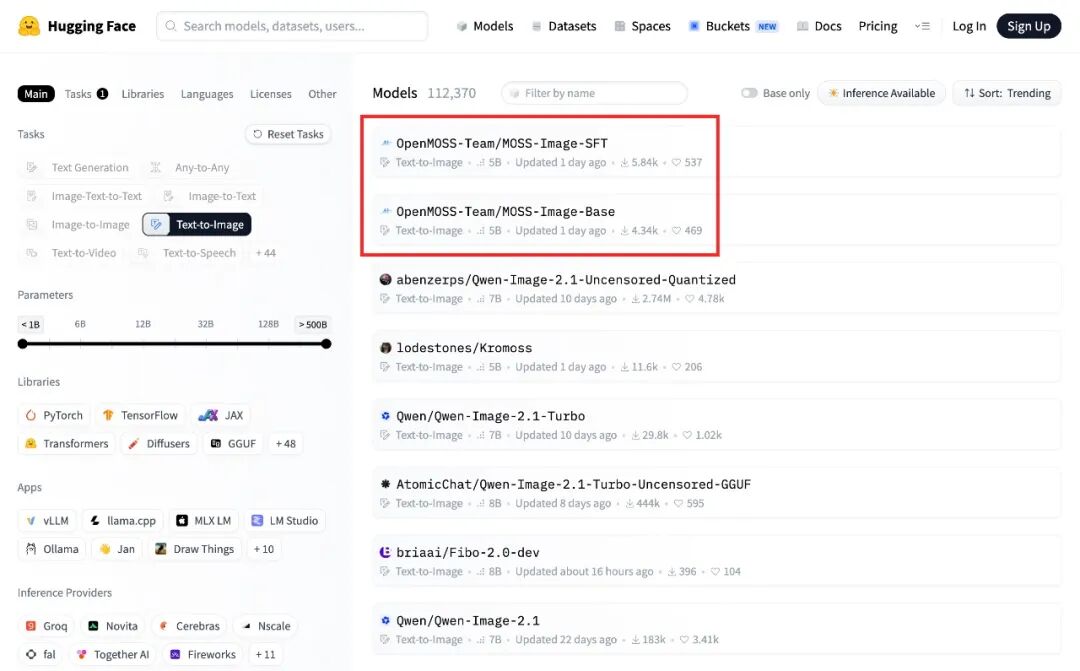Open the Pricing link

[x=878, y=26]
